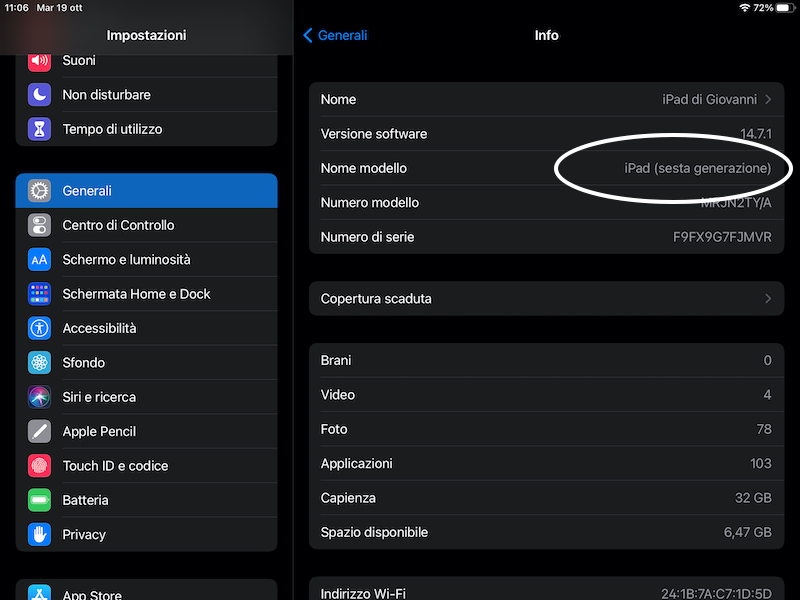Tap the Non disturbare moon icon

click(39, 95)
